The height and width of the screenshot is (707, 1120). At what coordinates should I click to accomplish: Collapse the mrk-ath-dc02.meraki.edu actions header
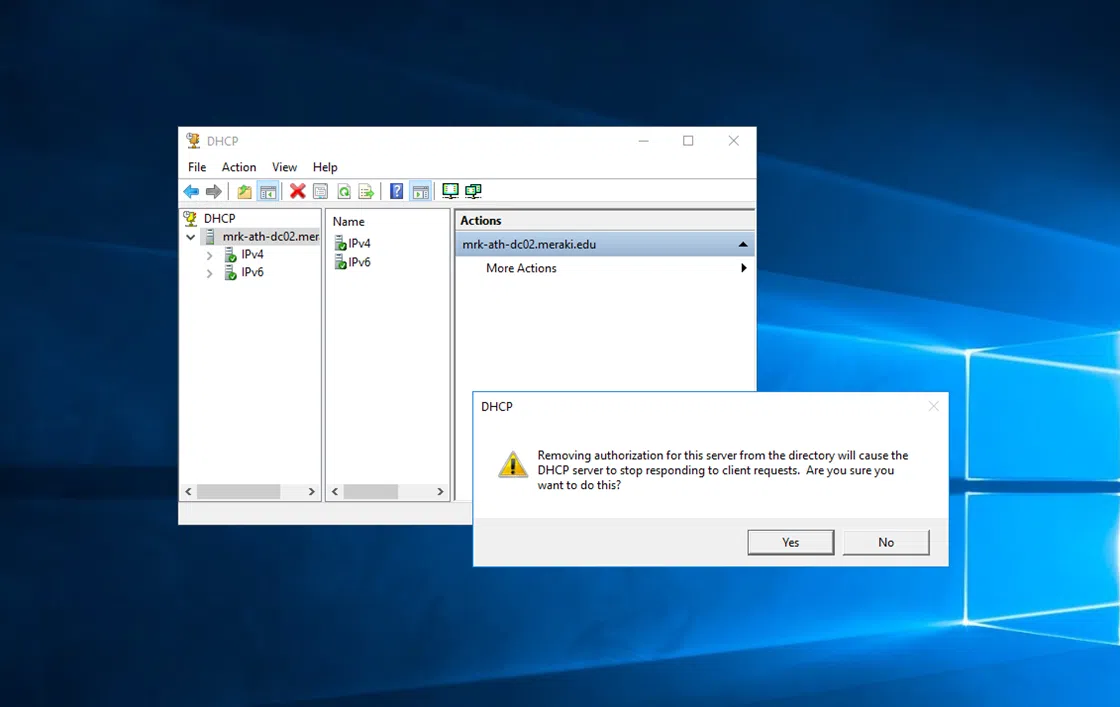point(742,243)
